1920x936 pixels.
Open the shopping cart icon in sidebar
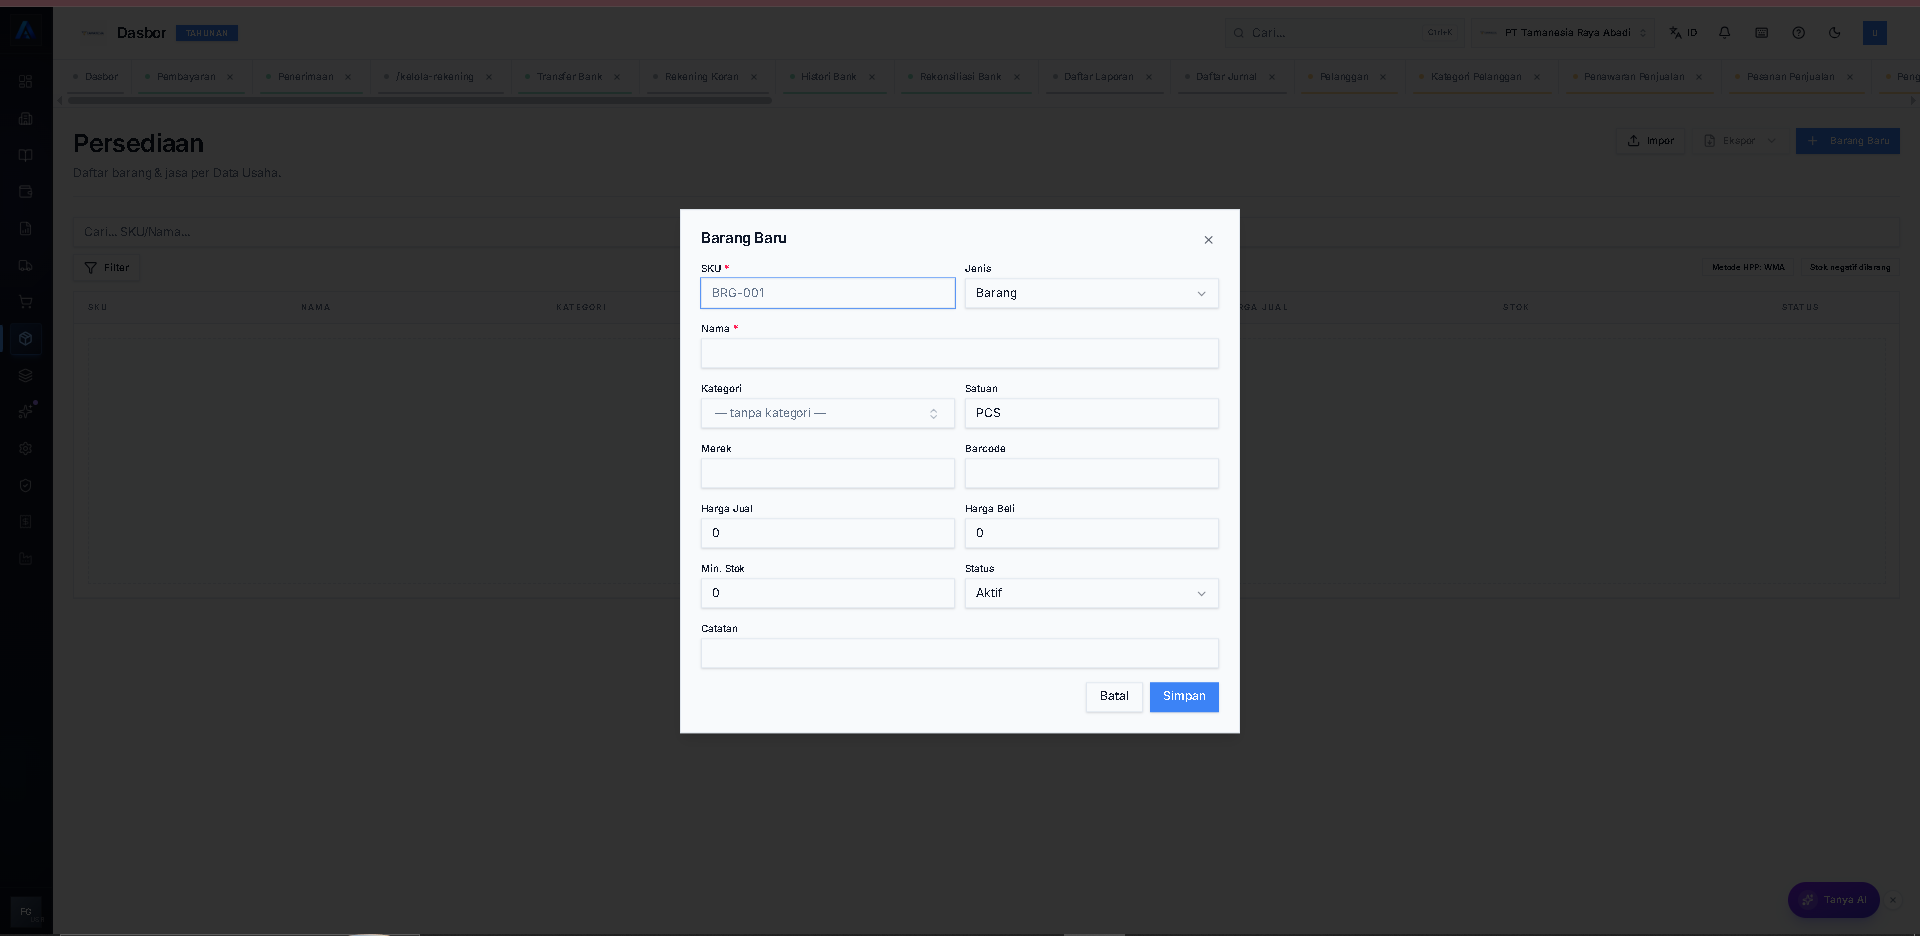26,301
